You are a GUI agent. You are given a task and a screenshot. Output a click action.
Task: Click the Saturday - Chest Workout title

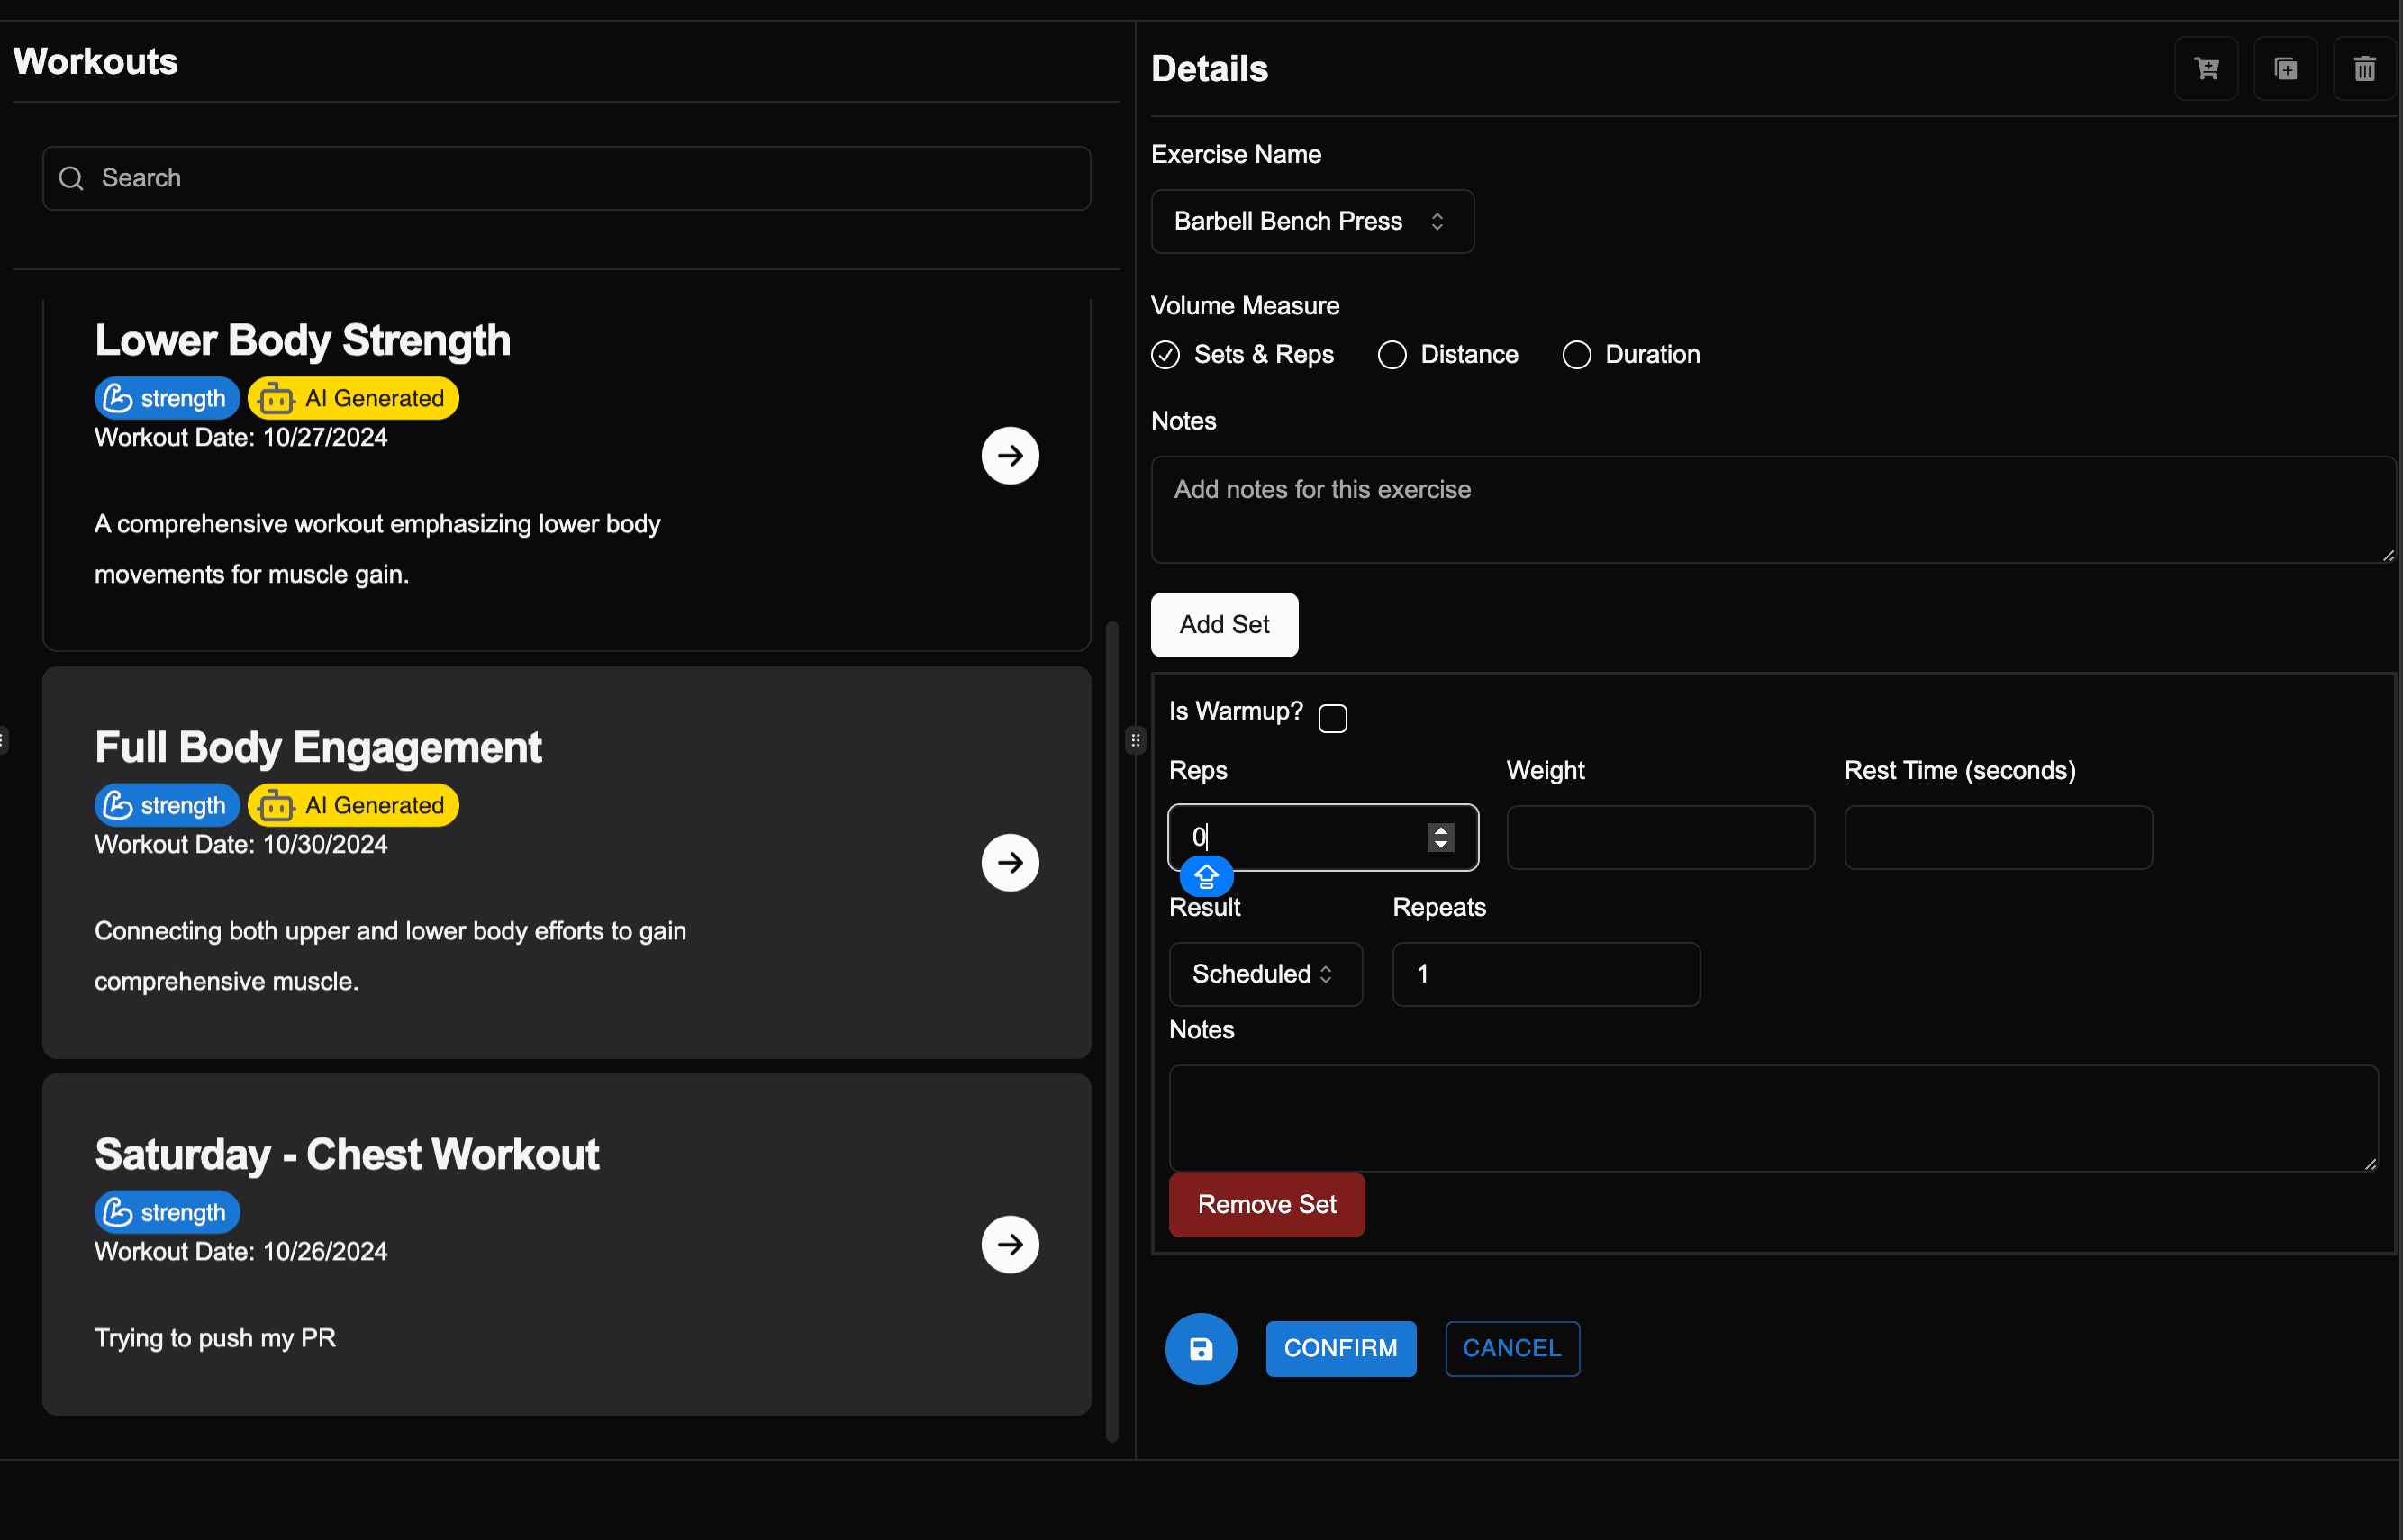coord(347,1154)
